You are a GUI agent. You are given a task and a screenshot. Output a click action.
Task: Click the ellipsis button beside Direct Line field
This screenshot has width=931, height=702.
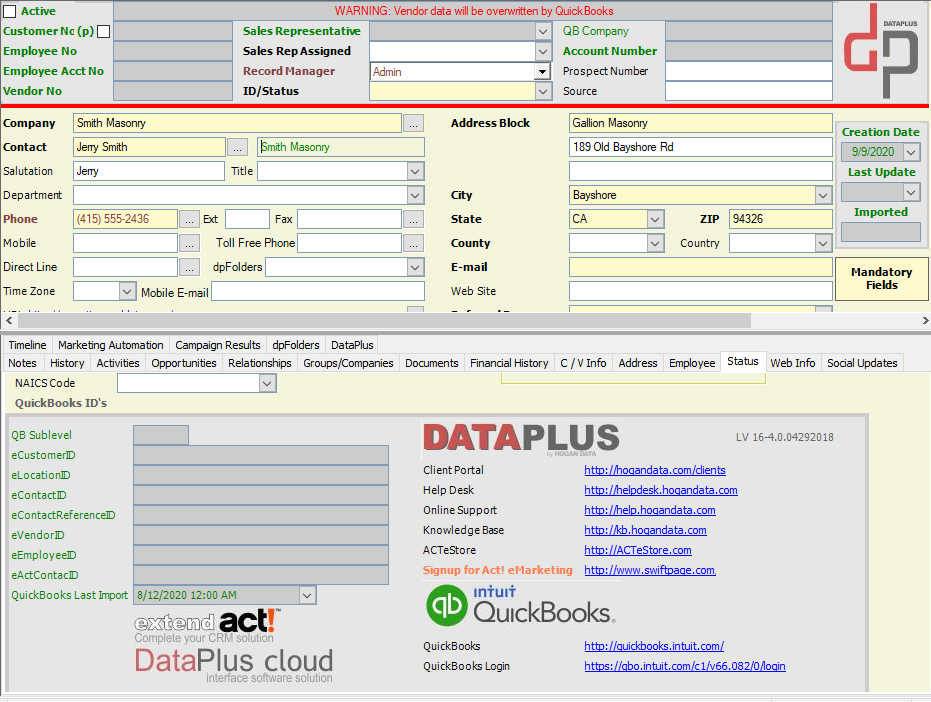189,267
